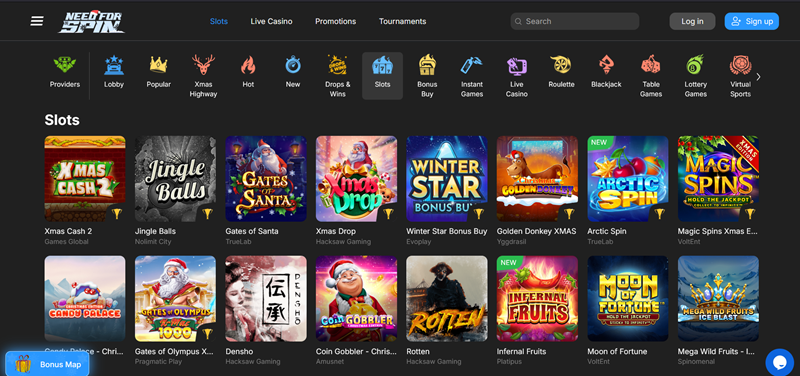800x376 pixels.
Task: Click the Sign up button
Action: pos(752,21)
